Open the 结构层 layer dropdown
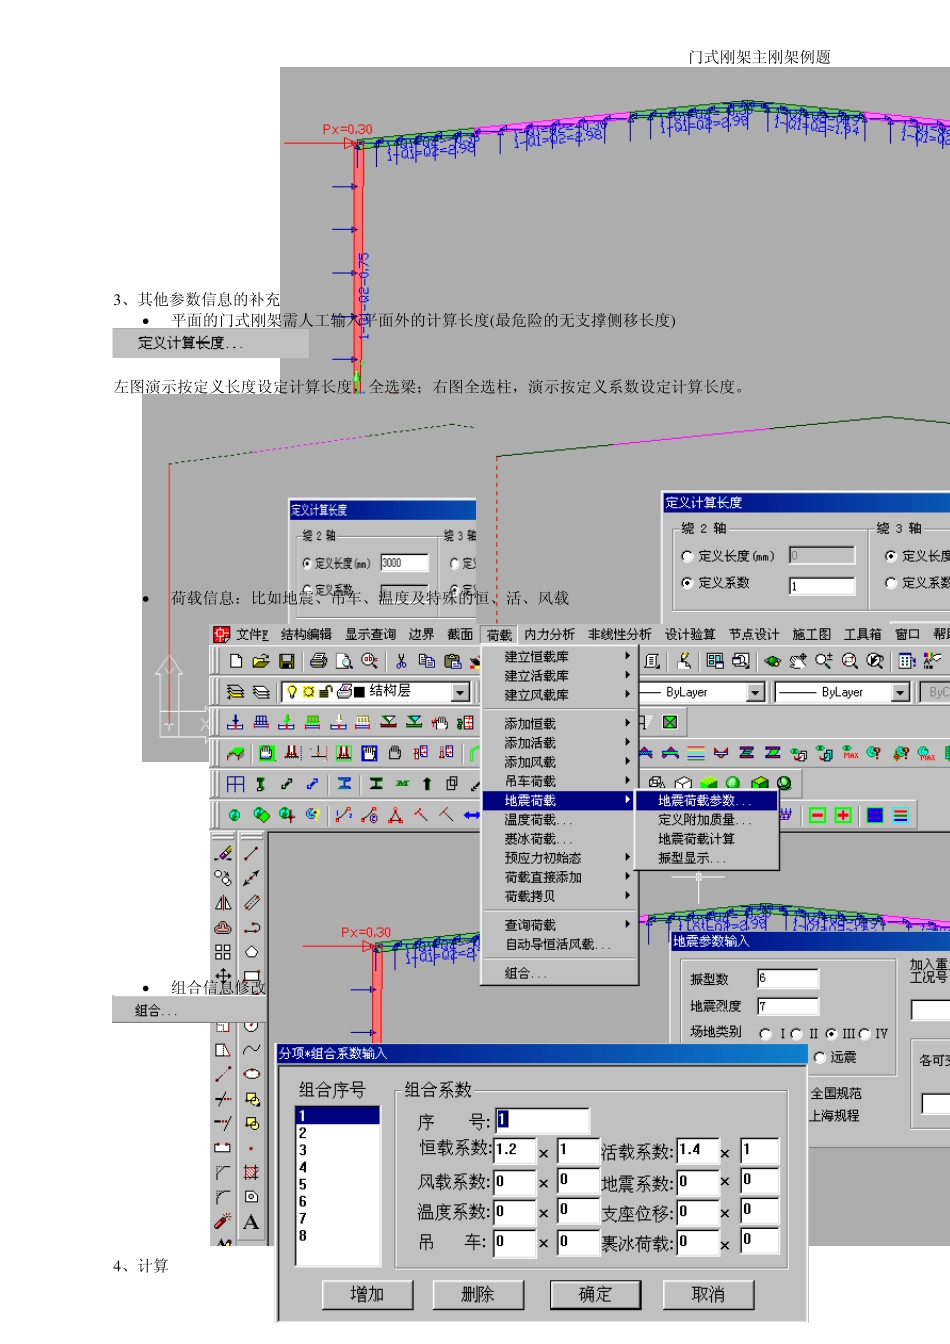Screen dimensions: 950x1344 coord(460,692)
